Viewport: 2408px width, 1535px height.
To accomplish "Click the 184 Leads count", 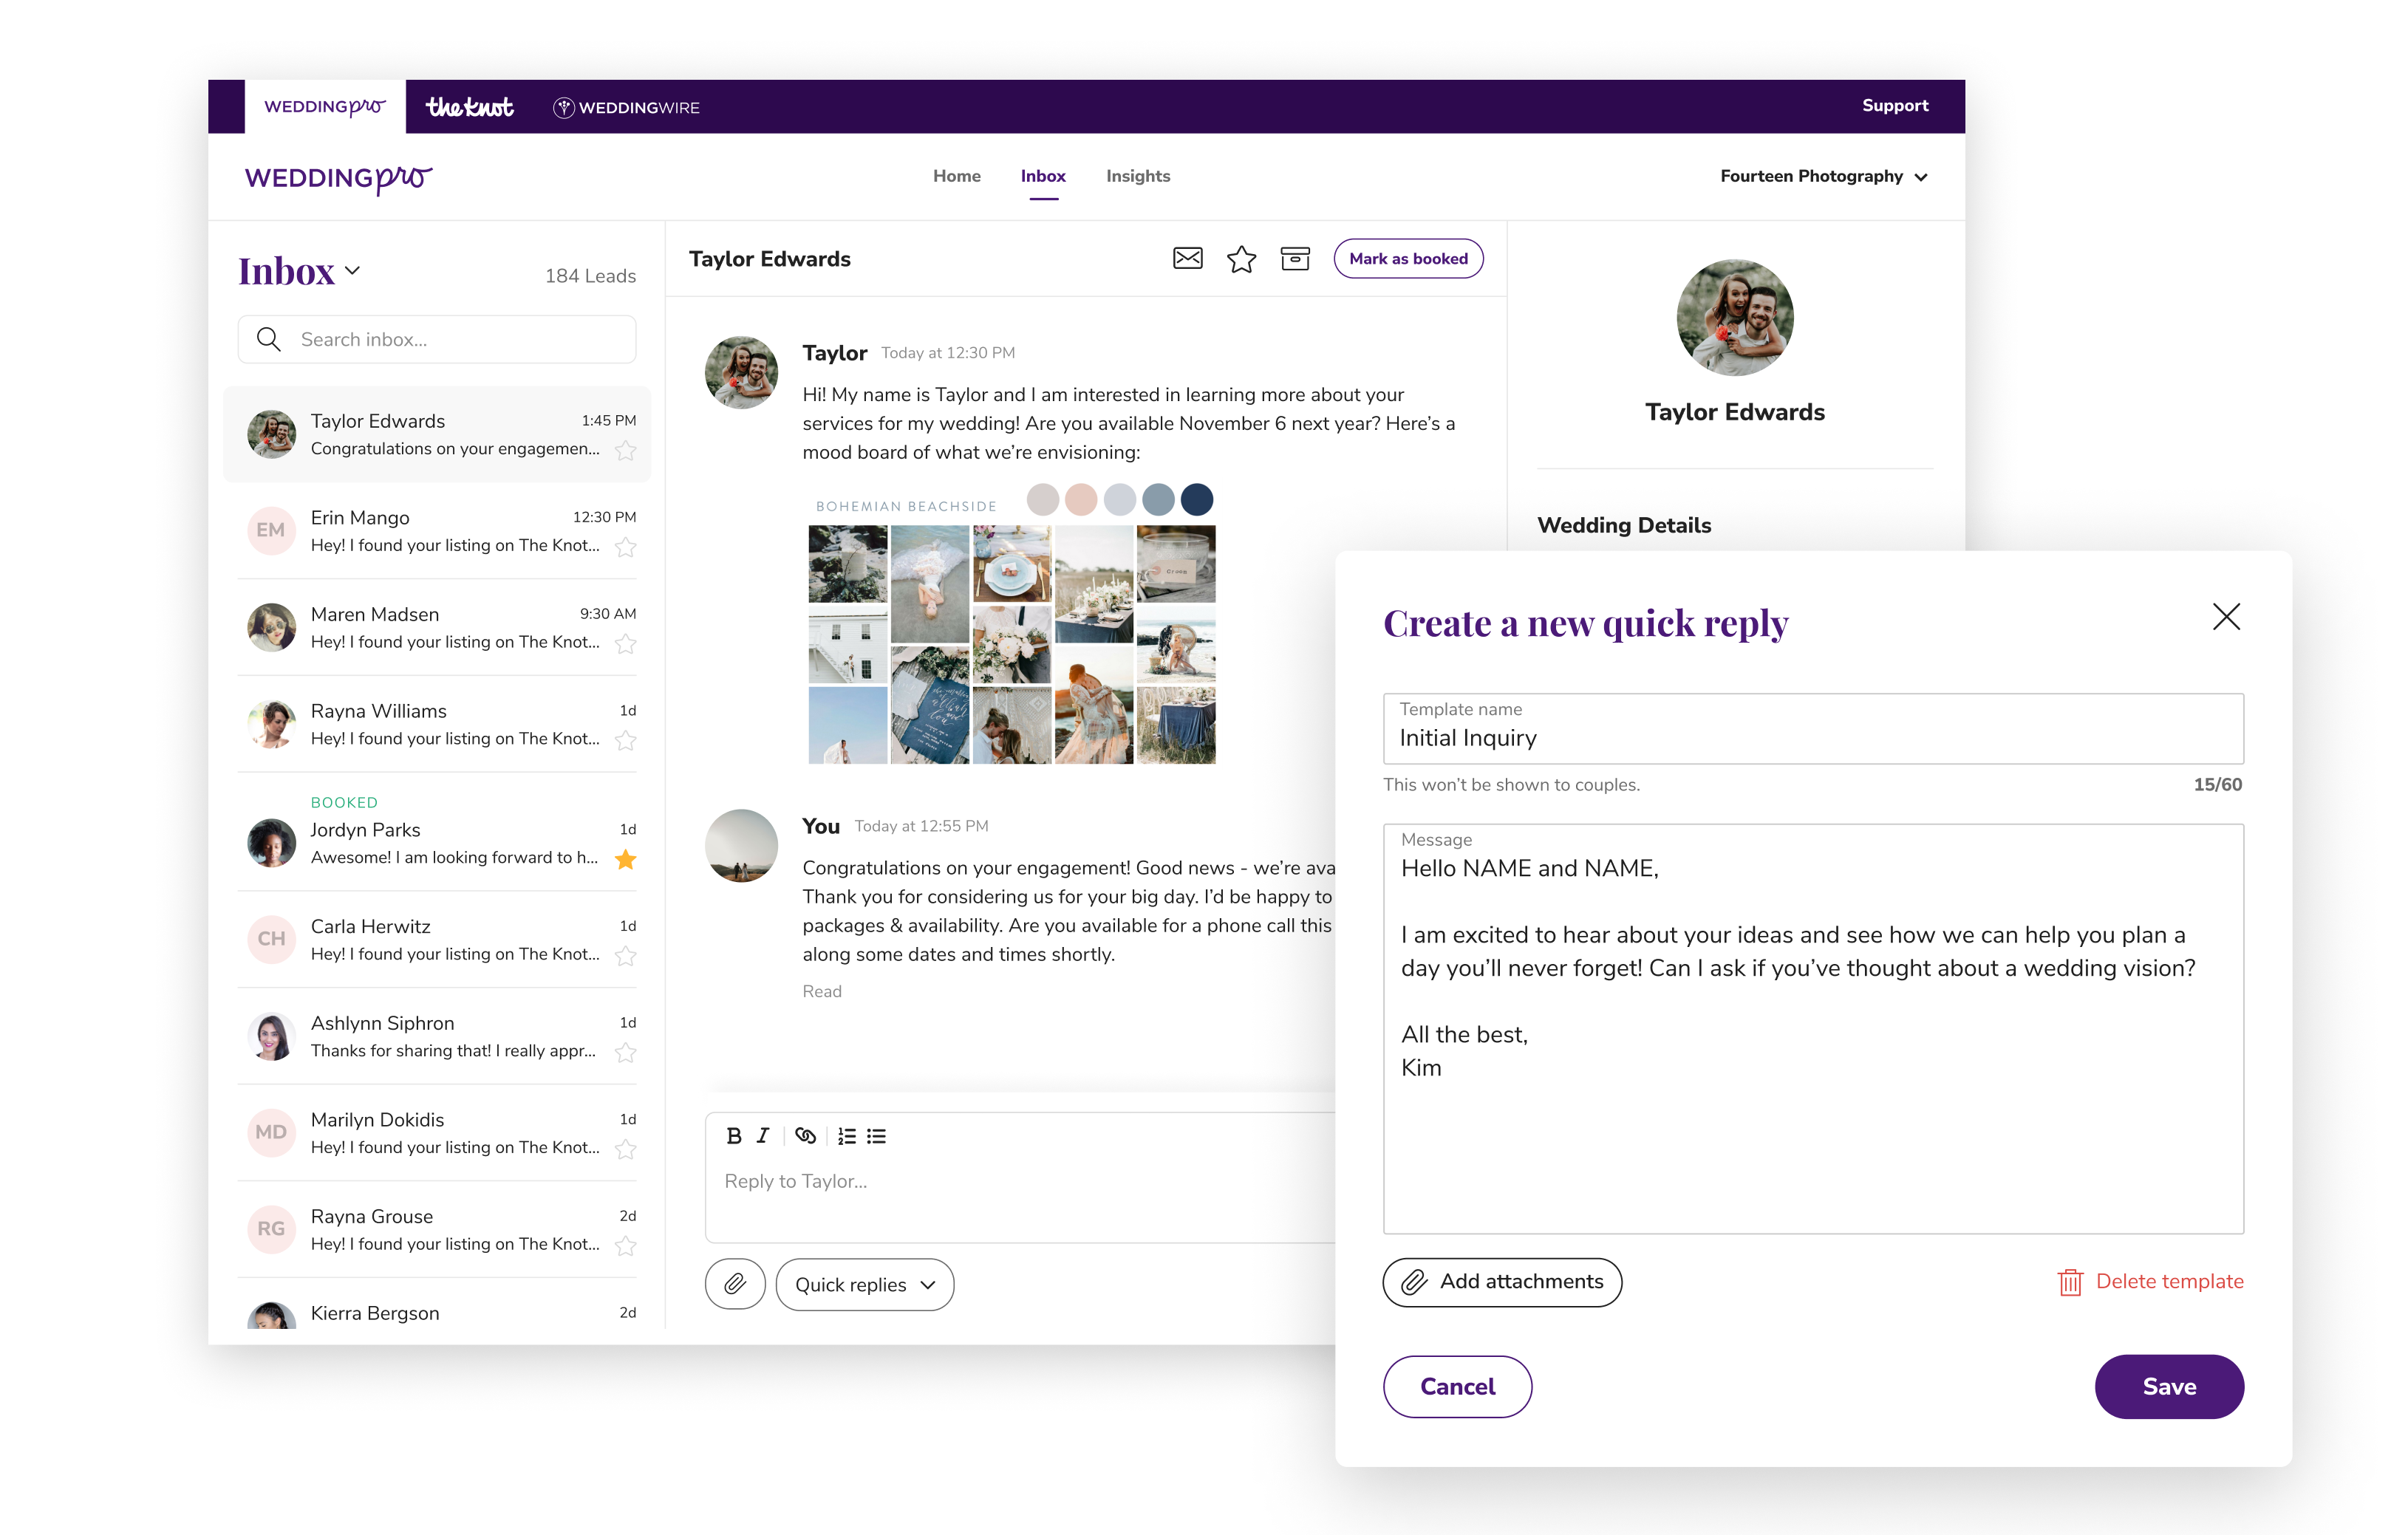I will (590, 276).
